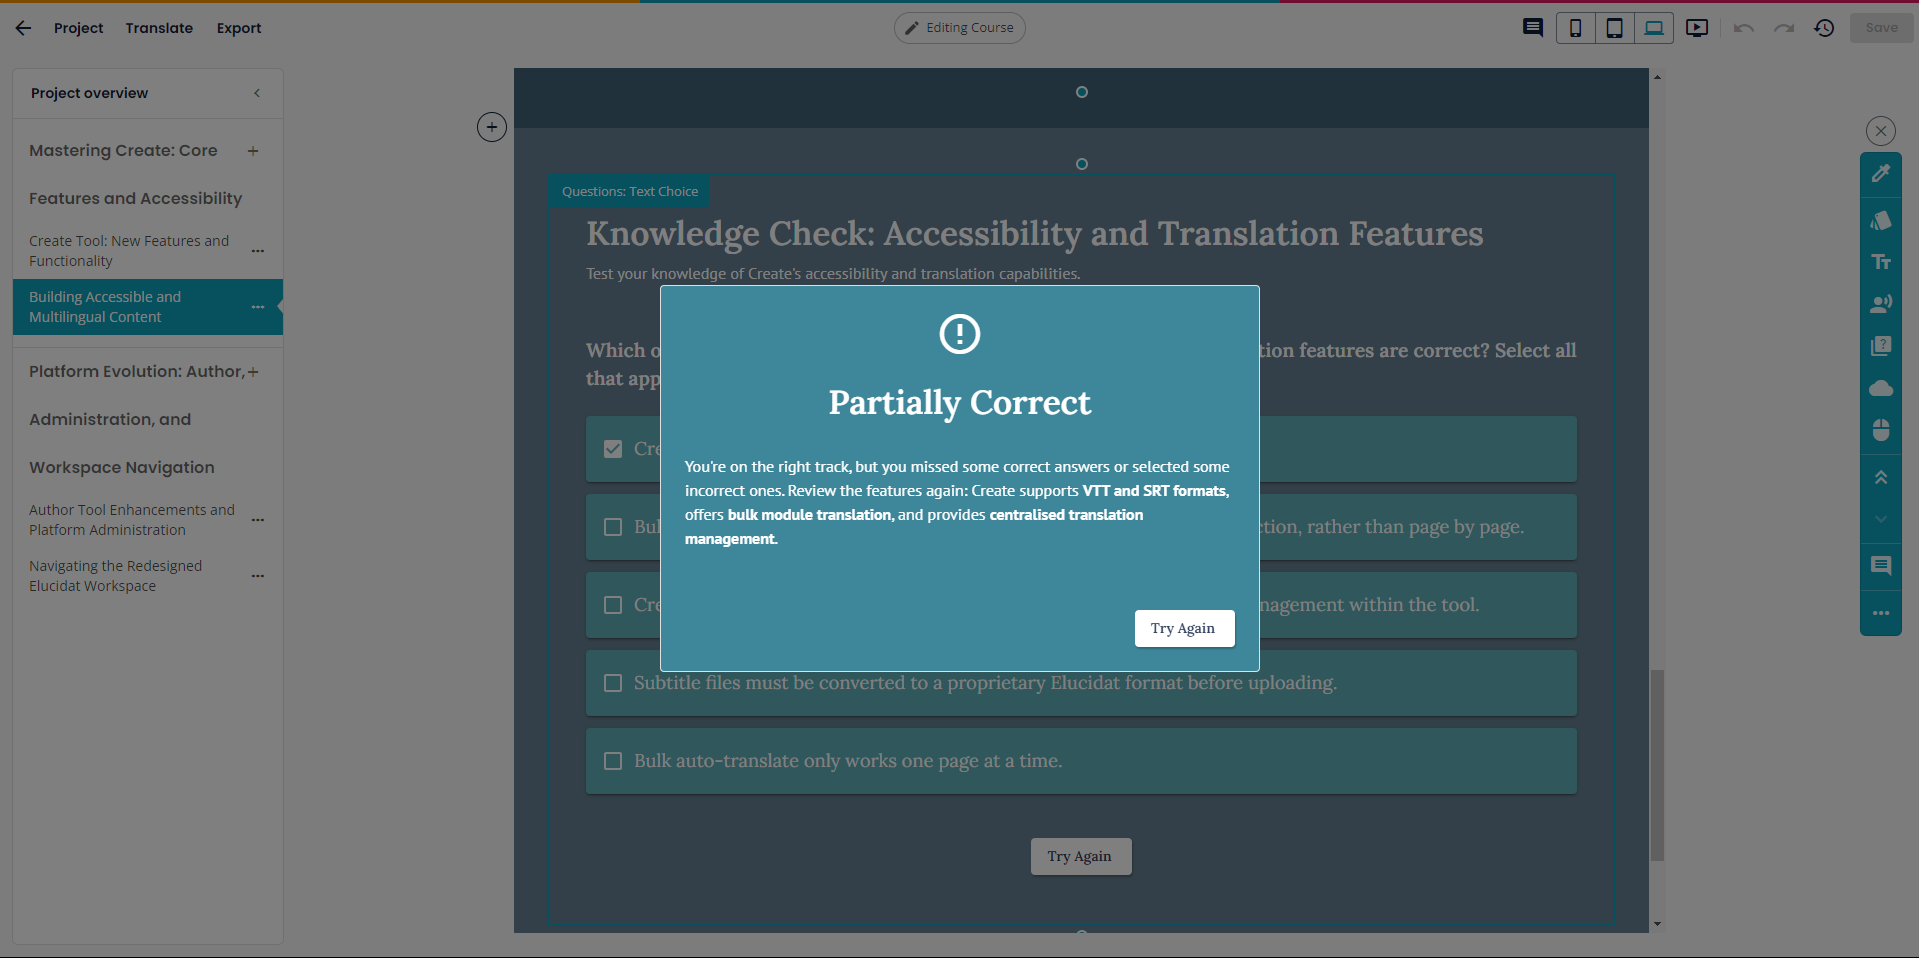
Task: Switch to desktop laptop preview
Action: (x=1654, y=28)
